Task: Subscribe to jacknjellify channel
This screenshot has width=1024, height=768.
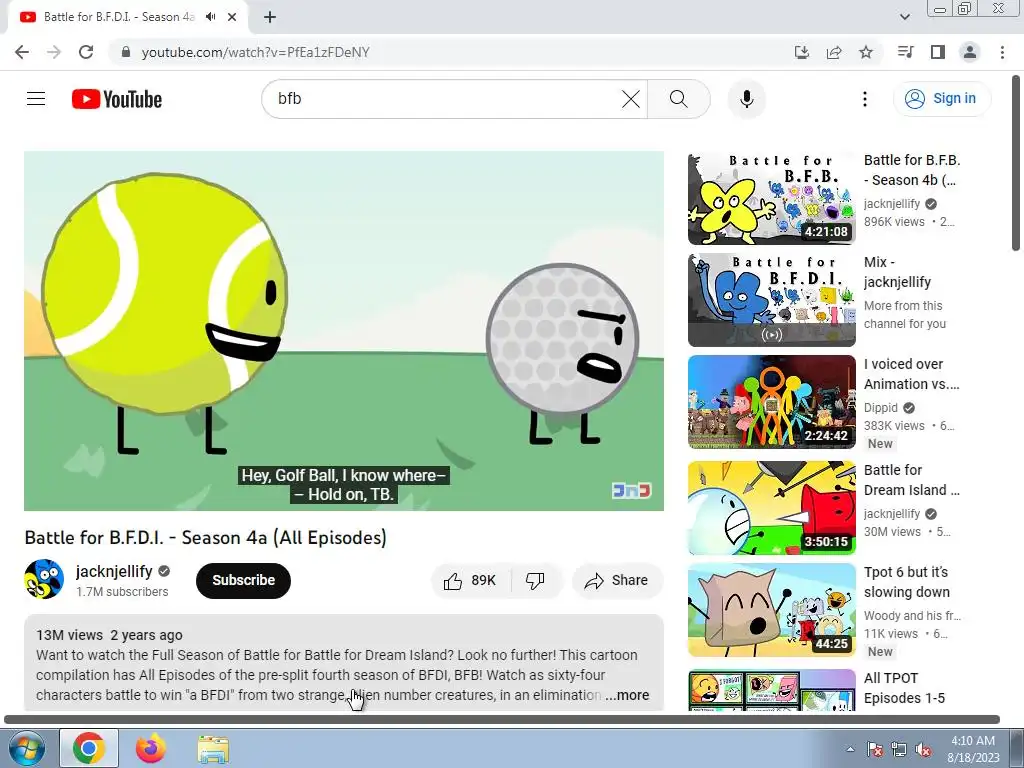Action: click(x=243, y=581)
